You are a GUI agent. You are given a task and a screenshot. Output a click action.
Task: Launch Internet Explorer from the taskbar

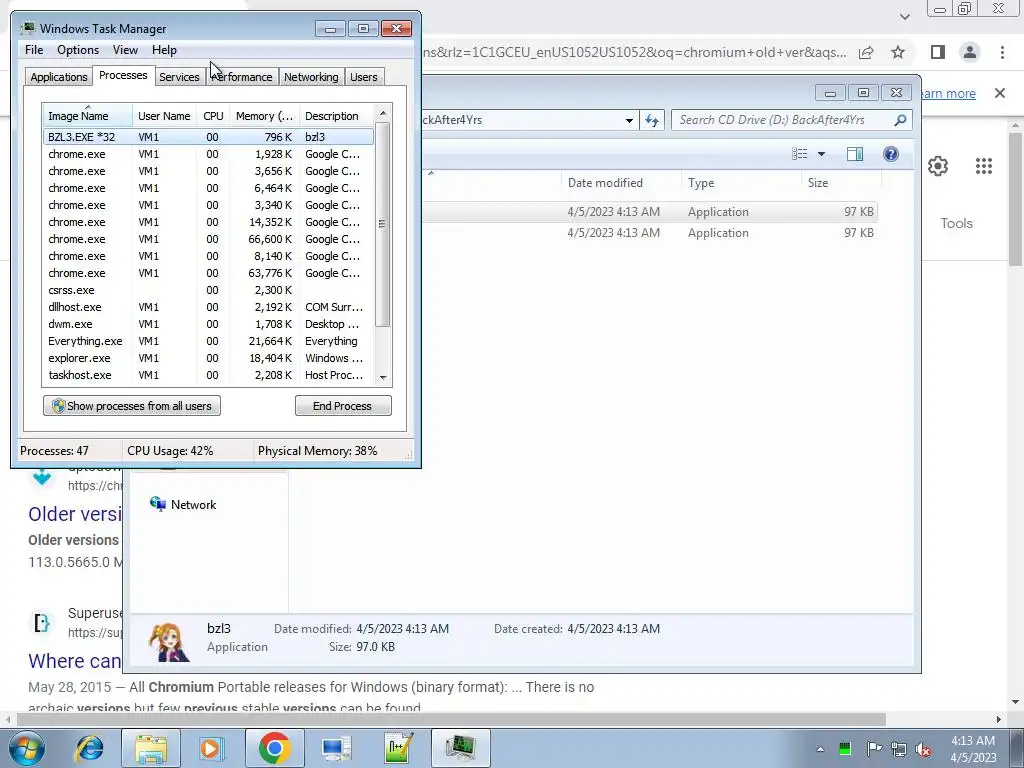pyautogui.click(x=89, y=748)
